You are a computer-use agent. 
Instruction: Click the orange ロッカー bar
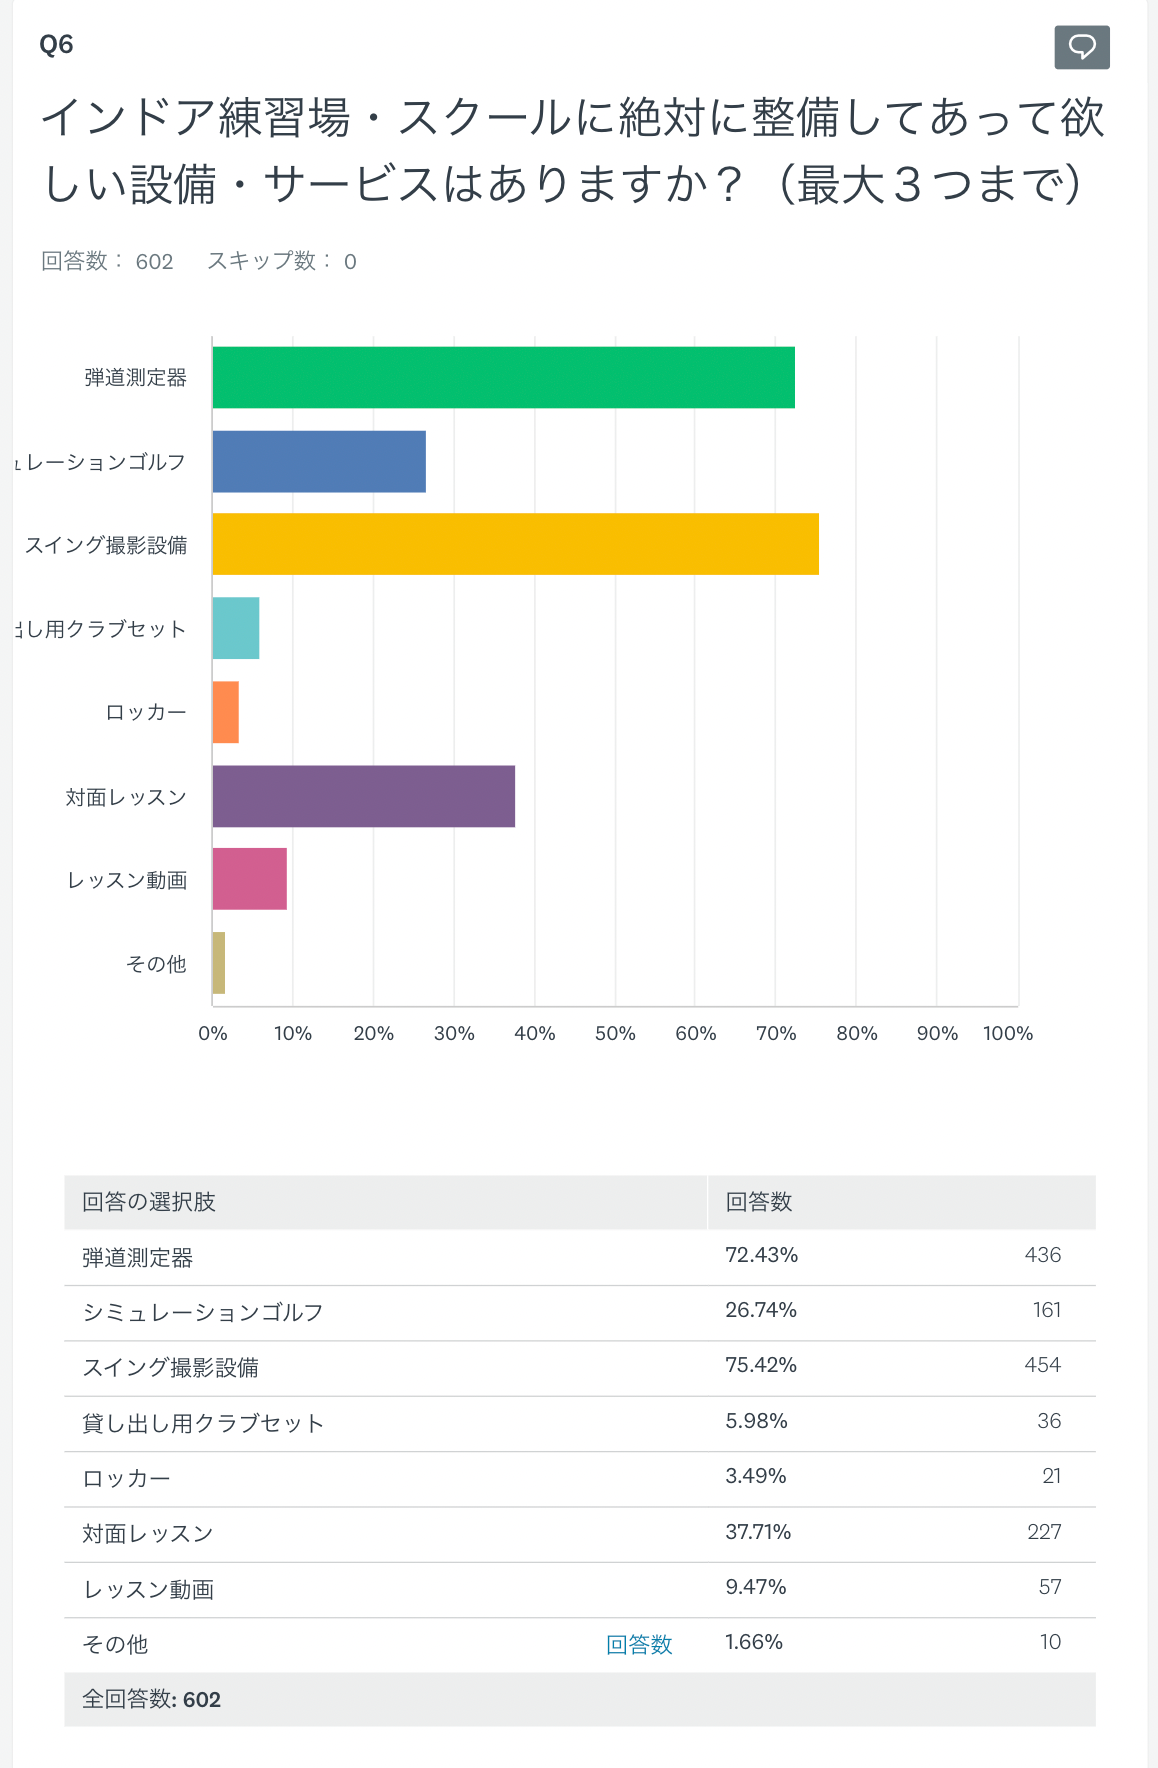[226, 712]
